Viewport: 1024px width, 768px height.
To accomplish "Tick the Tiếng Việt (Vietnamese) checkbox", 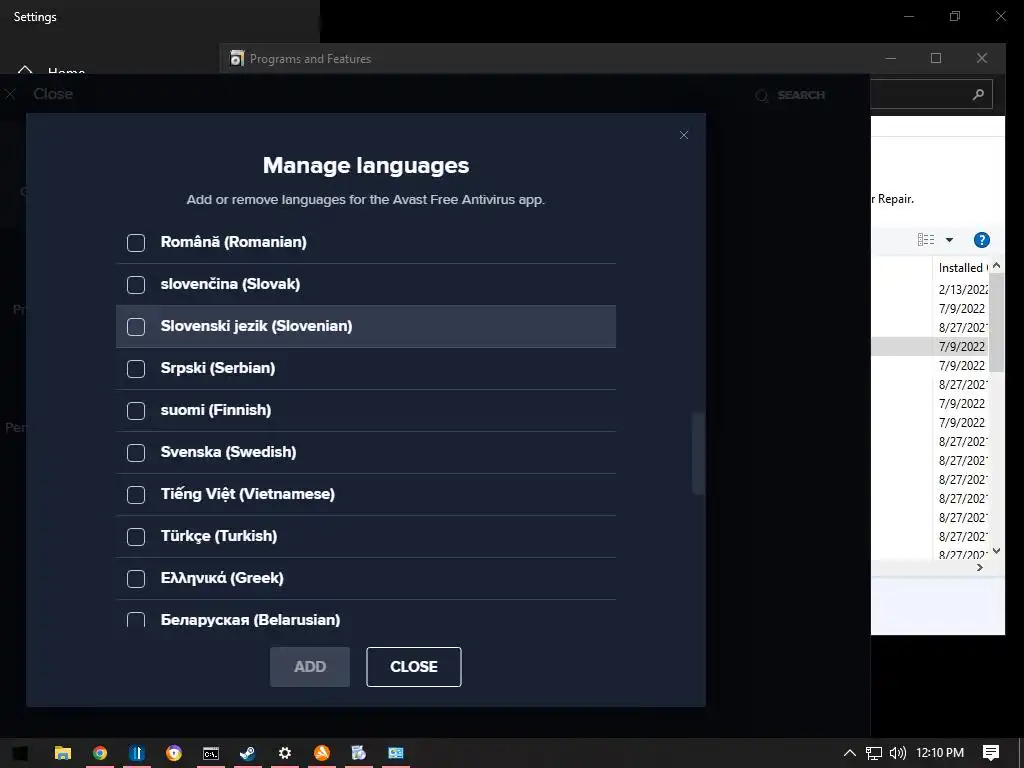I will [136, 495].
